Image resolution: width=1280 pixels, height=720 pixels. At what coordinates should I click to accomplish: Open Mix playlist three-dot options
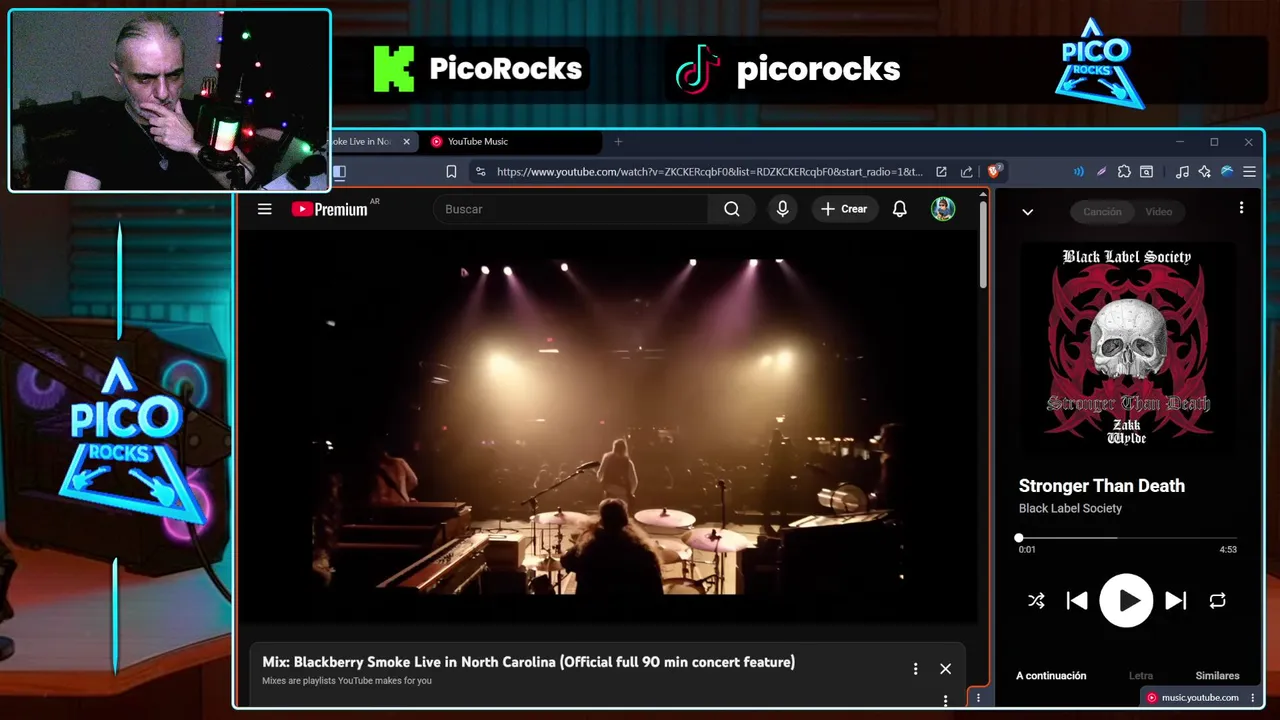coord(915,669)
